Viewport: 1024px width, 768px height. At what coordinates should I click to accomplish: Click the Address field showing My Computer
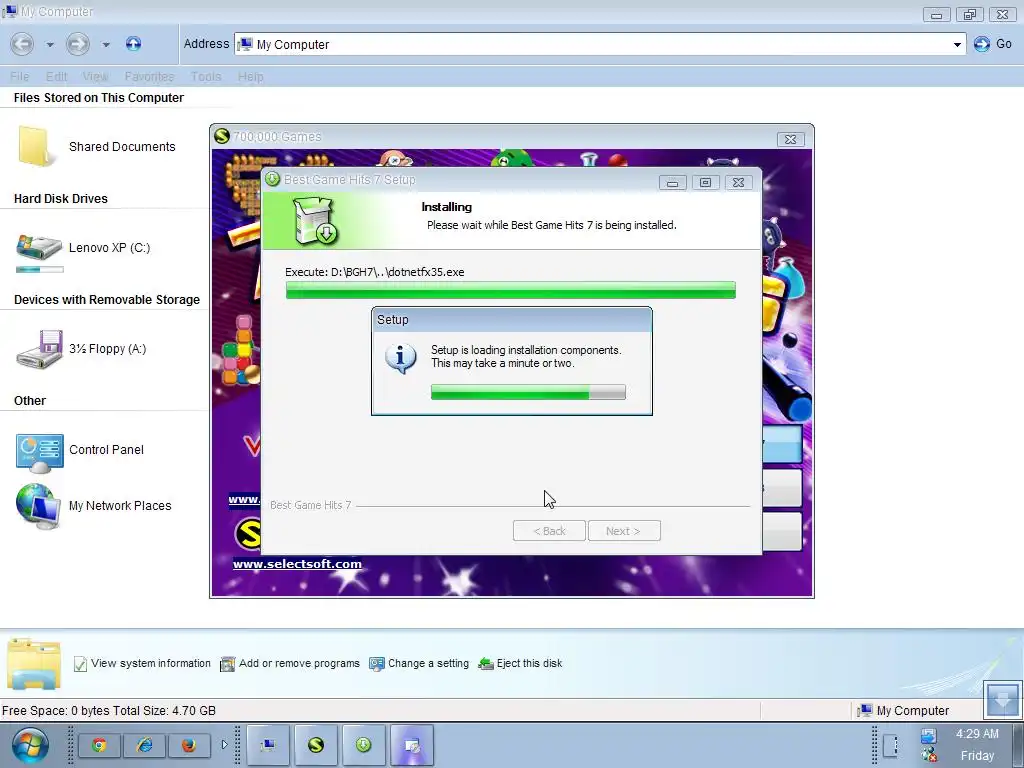(x=600, y=44)
